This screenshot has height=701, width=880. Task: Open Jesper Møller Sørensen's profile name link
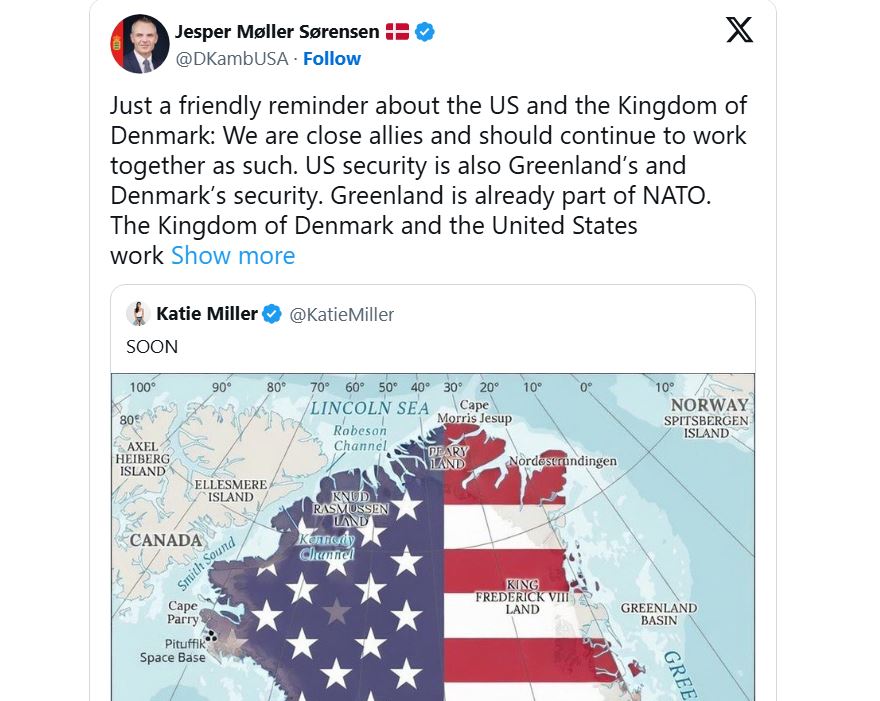277,32
